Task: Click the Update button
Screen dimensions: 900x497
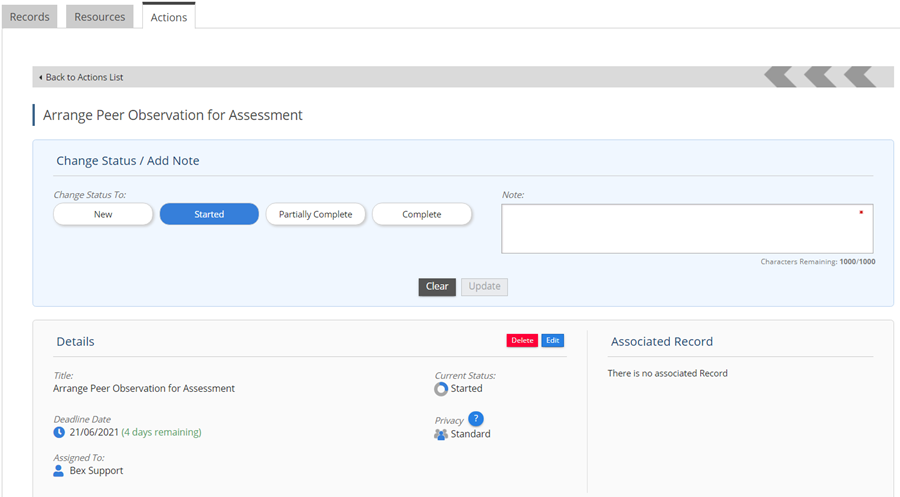Action: pyautogui.click(x=484, y=286)
